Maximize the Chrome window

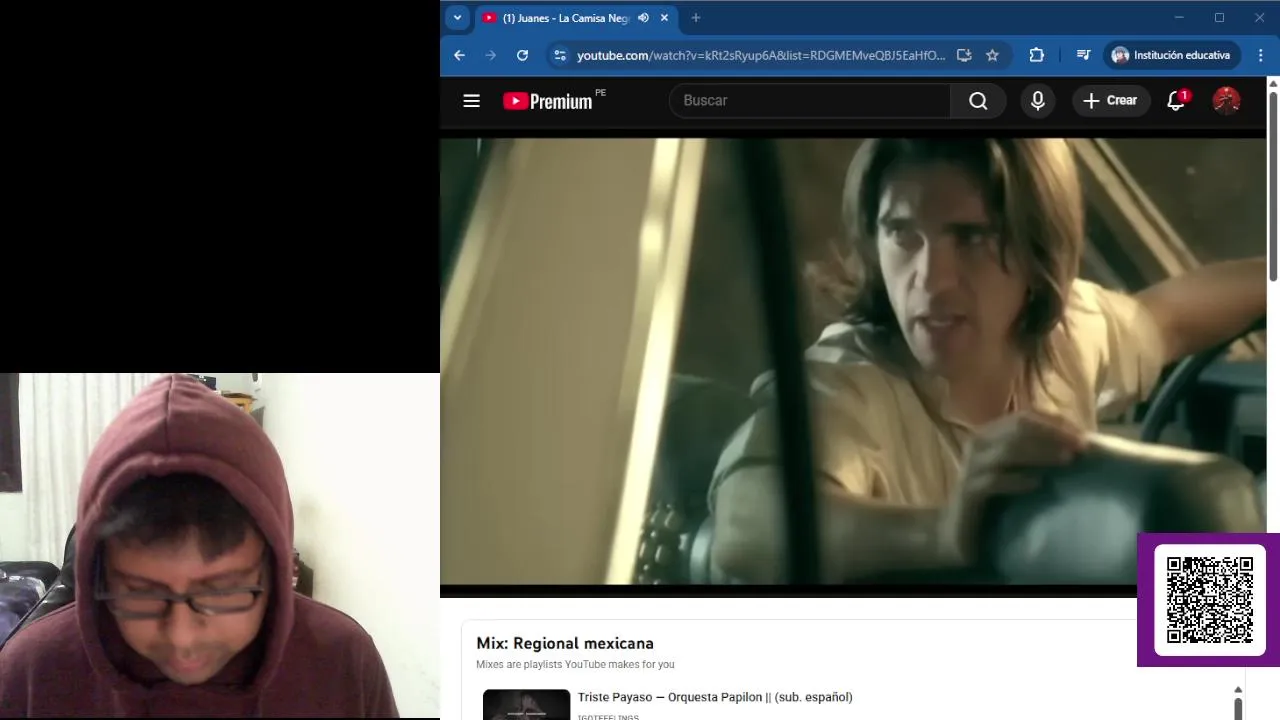(x=1219, y=17)
